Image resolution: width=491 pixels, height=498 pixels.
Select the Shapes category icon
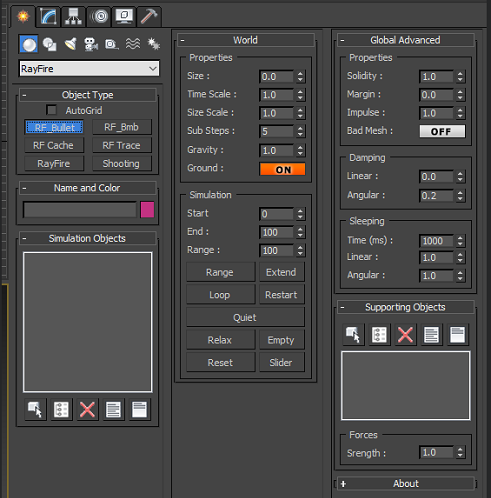click(x=50, y=44)
